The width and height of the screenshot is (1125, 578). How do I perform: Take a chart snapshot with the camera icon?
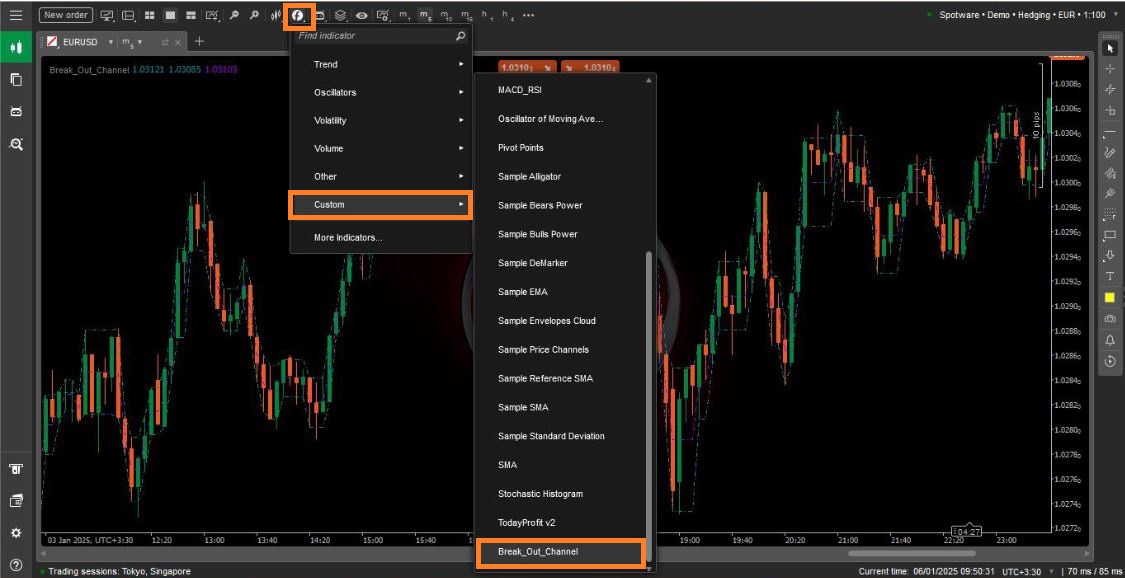tap(1110, 318)
